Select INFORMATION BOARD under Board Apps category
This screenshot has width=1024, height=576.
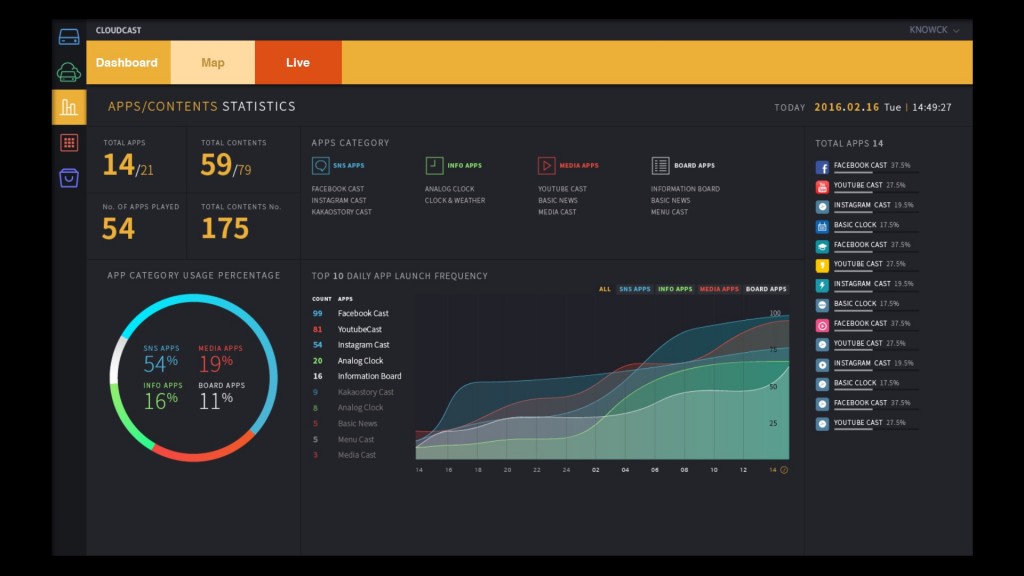pyautogui.click(x=685, y=189)
